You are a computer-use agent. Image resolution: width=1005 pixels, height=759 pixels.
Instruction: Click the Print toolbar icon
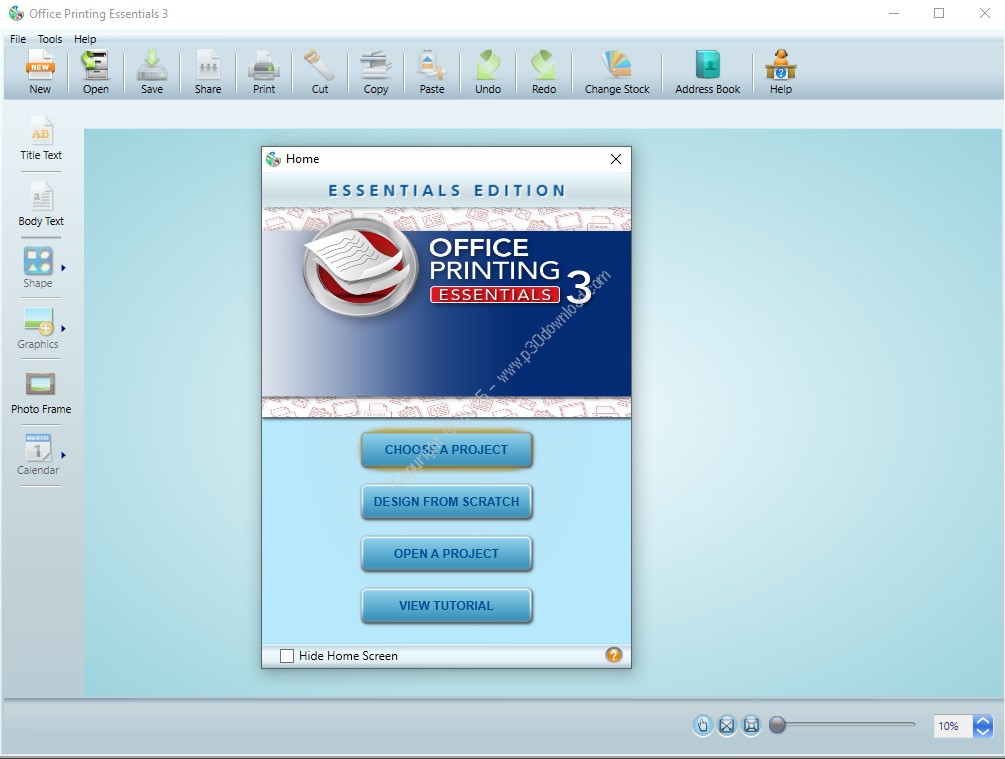(264, 72)
